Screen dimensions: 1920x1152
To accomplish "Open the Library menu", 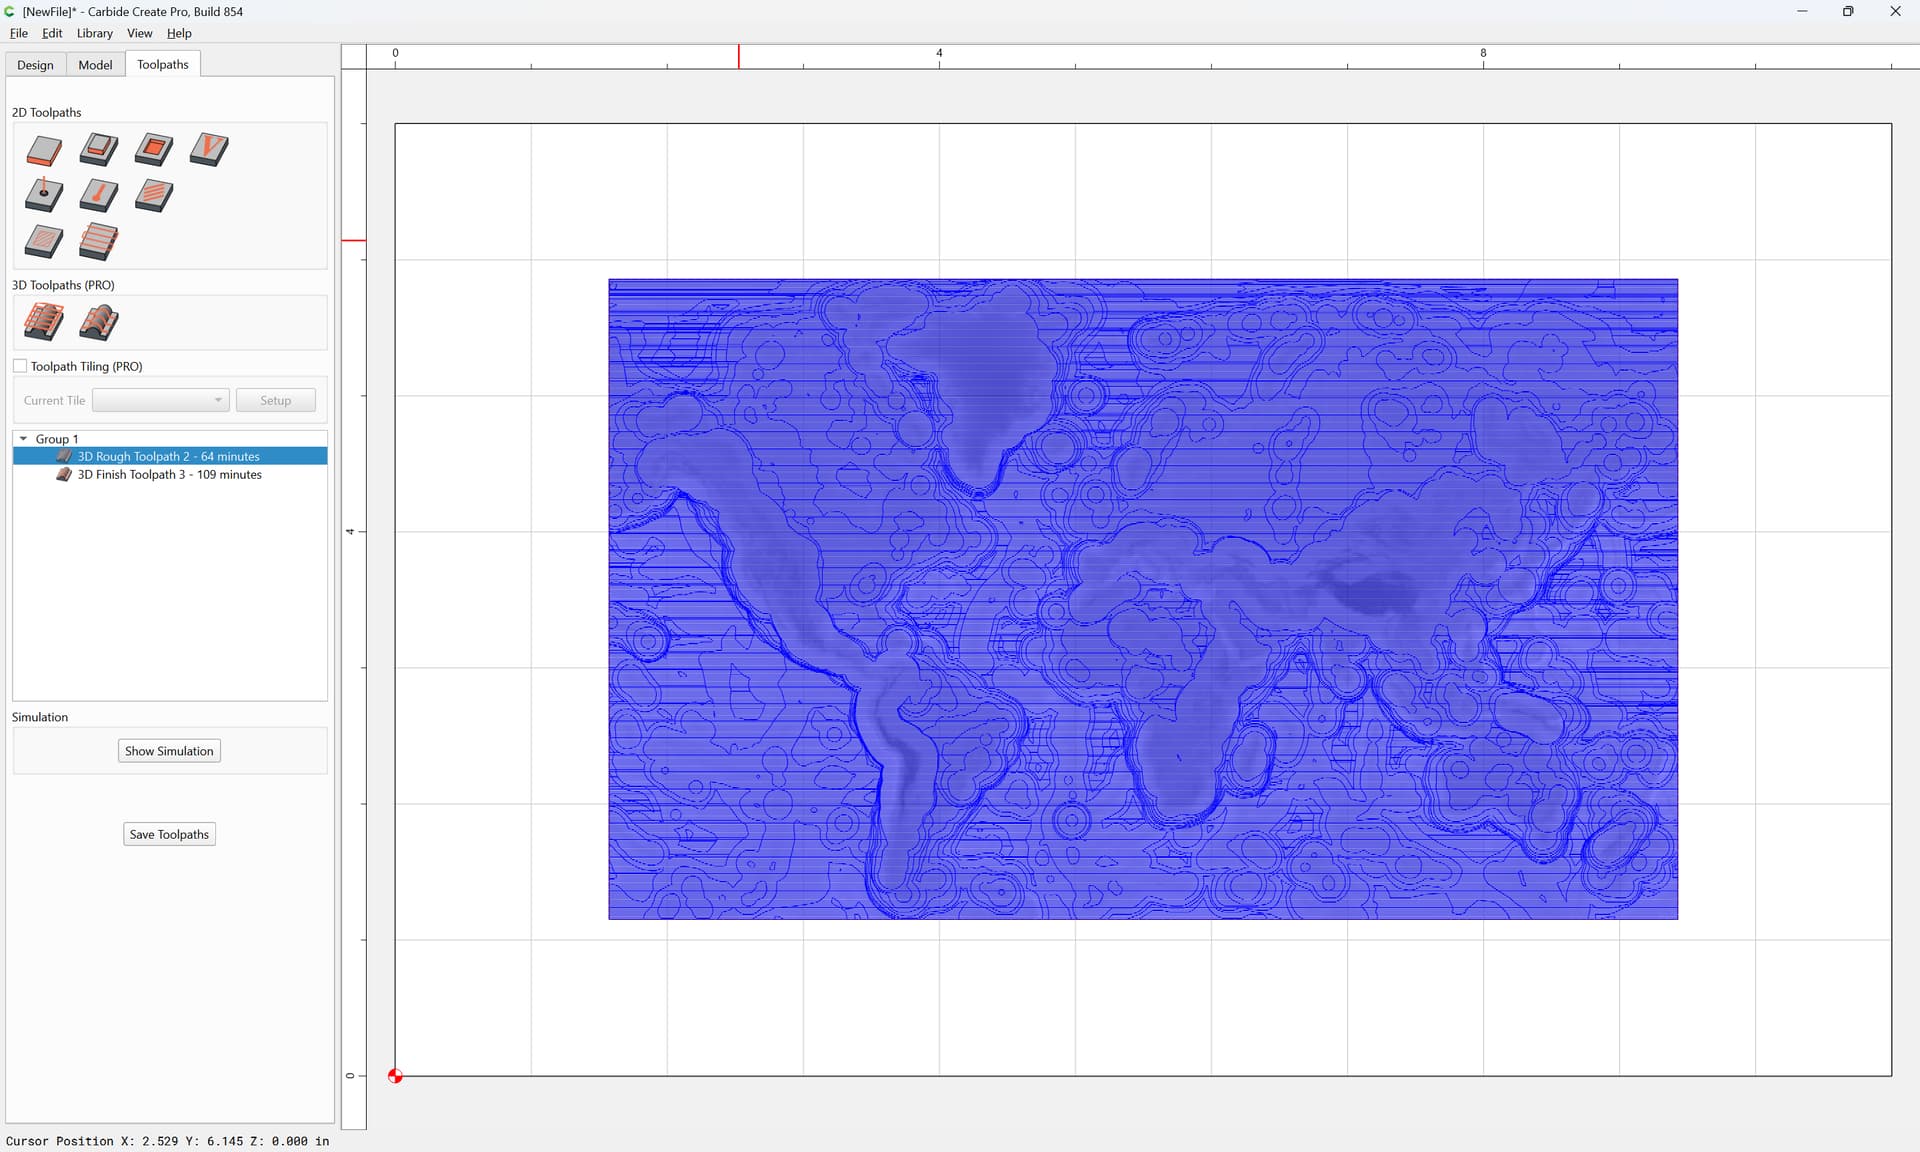I will tap(95, 33).
